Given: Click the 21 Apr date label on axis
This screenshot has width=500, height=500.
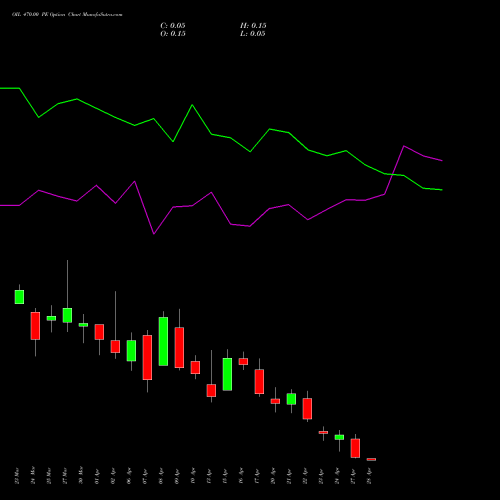Looking at the screenshot, I should click(x=289, y=476).
